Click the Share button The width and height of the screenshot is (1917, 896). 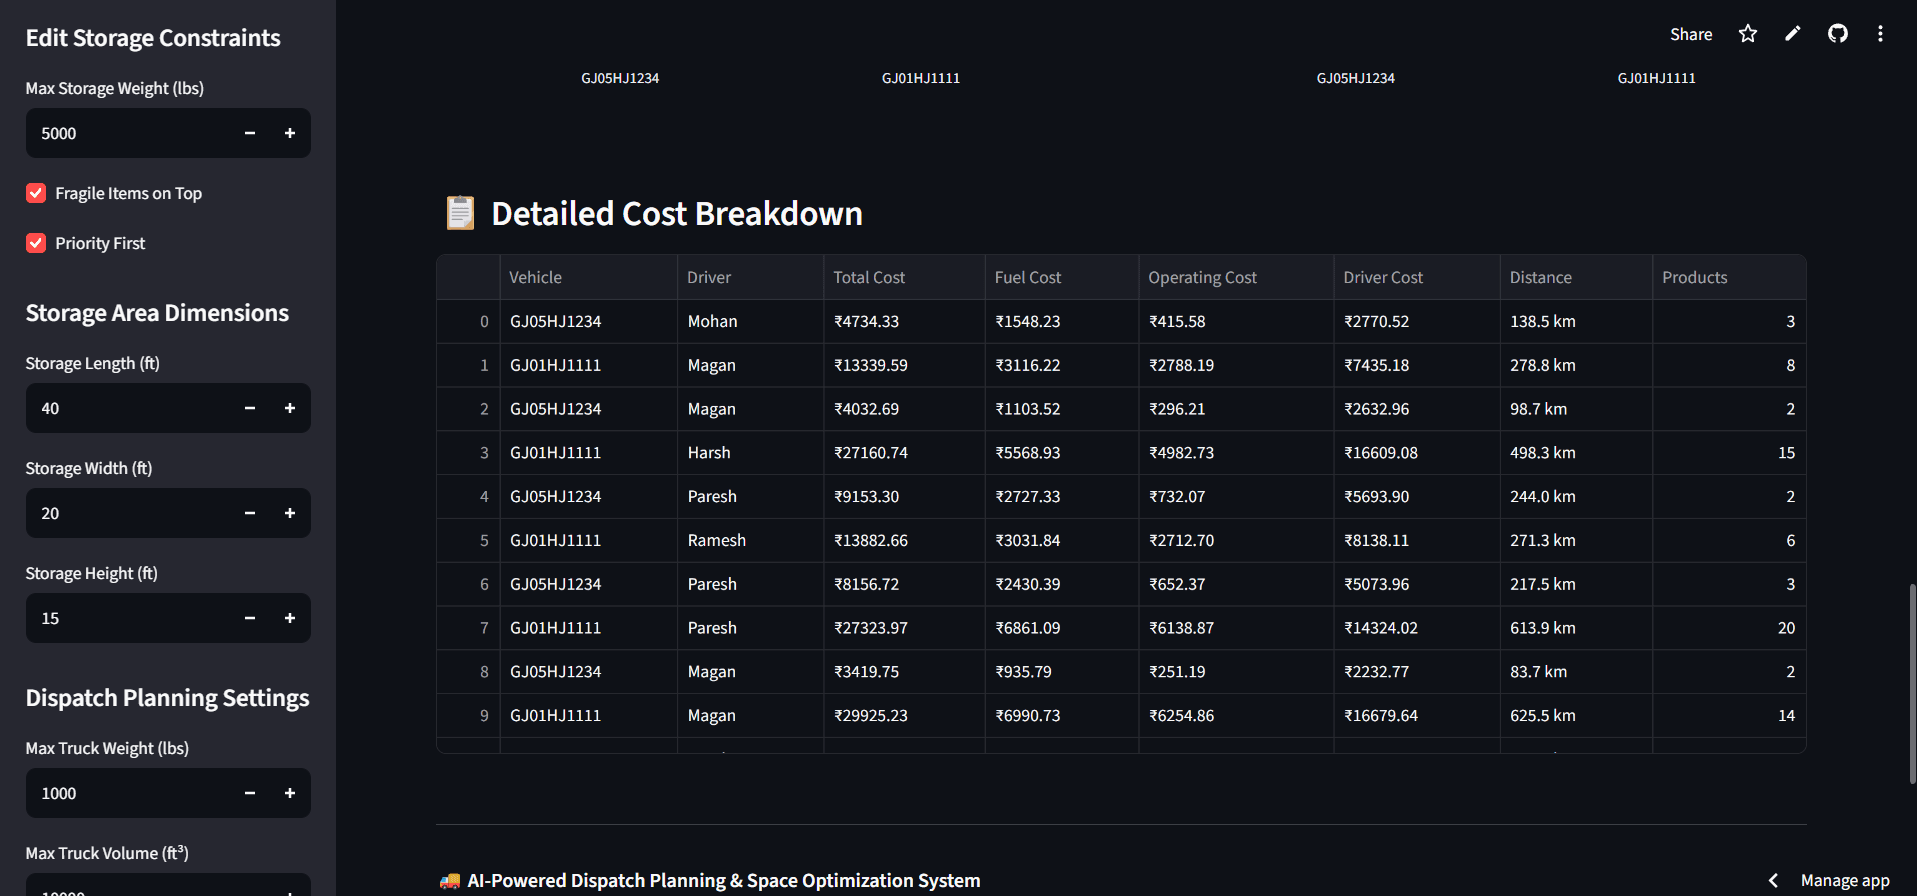click(1691, 34)
